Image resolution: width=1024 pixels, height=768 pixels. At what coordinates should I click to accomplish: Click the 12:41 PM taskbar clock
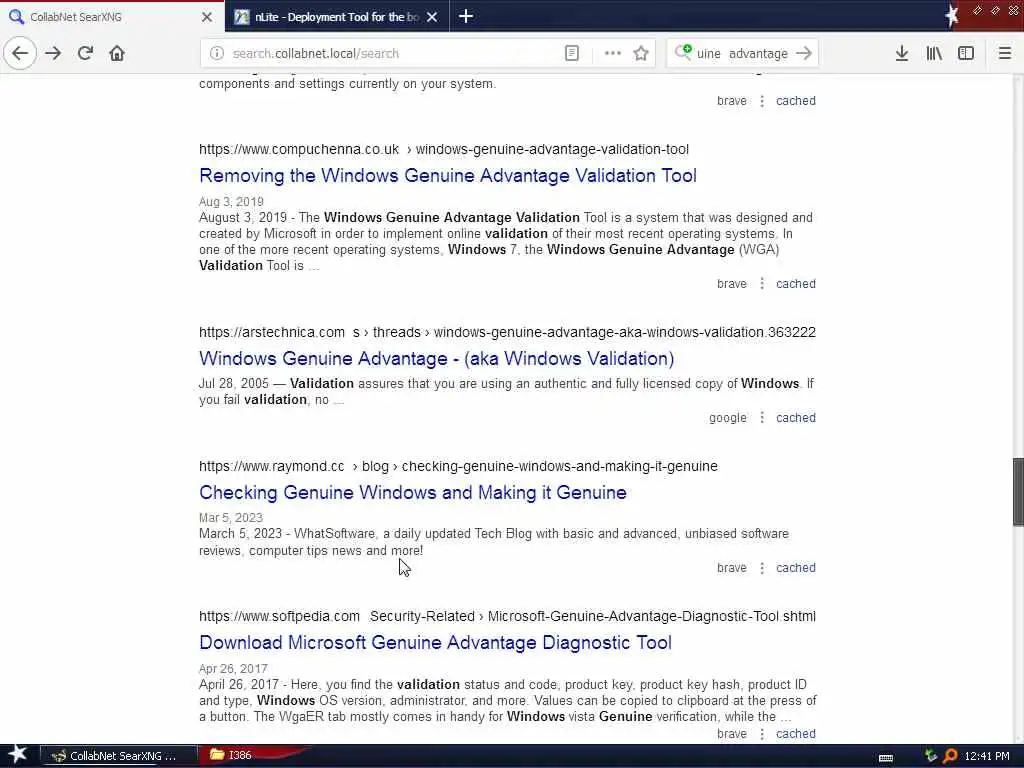click(987, 756)
